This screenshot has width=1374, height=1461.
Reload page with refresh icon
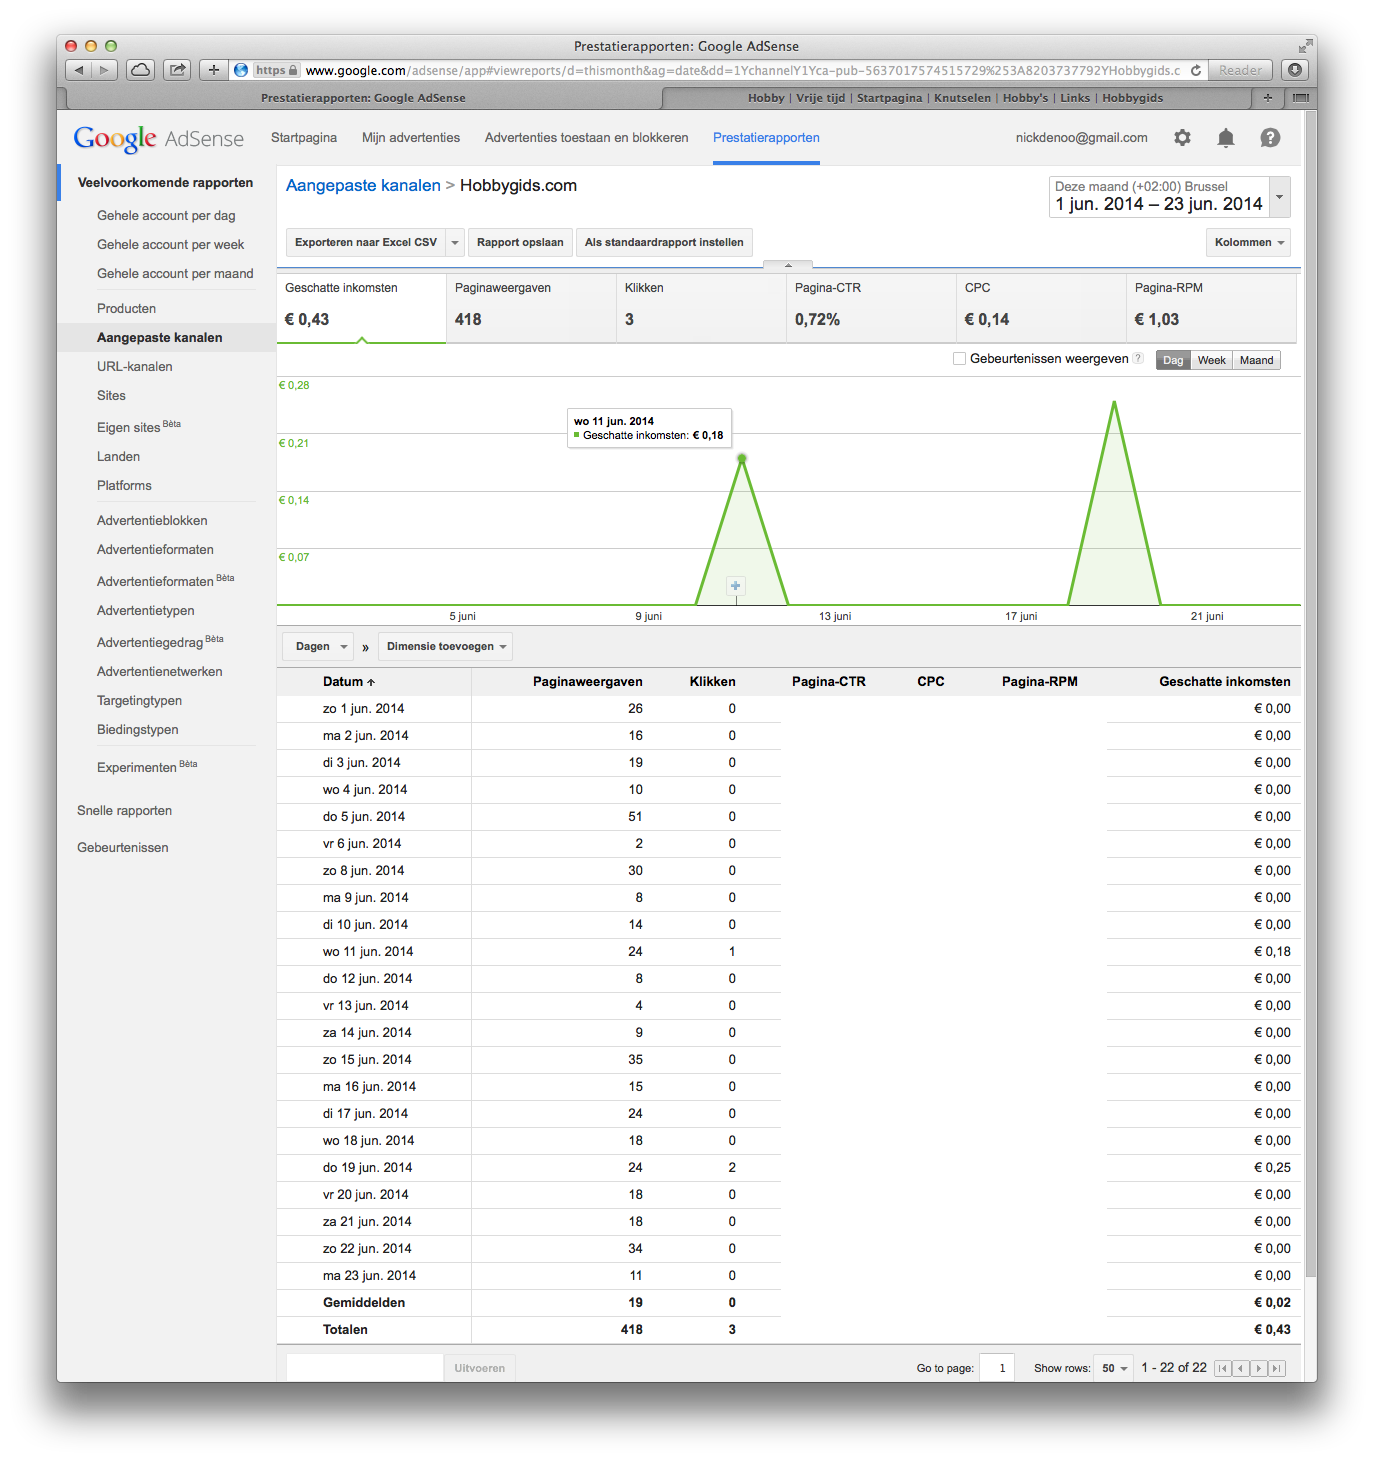click(x=1195, y=70)
